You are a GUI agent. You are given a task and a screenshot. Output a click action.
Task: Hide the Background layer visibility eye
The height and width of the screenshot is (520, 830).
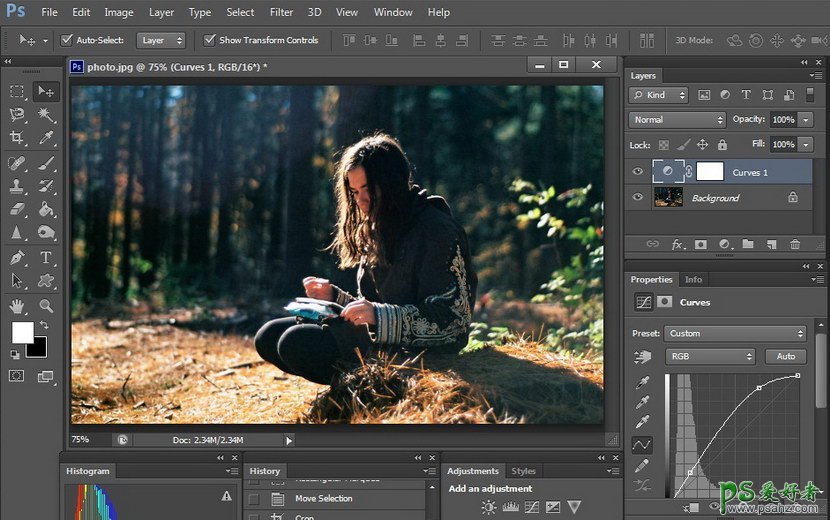(638, 197)
